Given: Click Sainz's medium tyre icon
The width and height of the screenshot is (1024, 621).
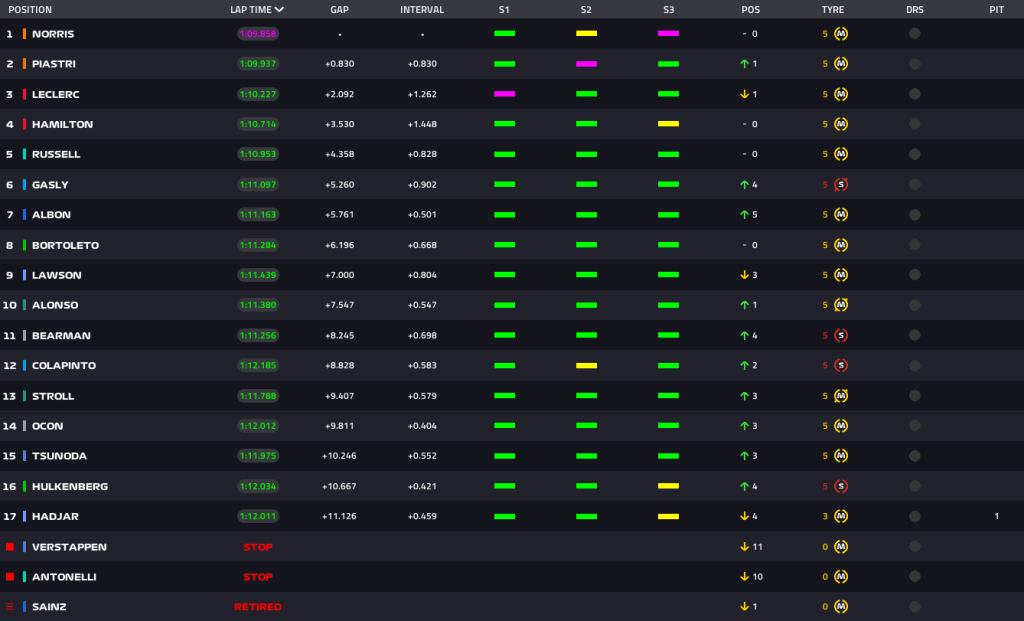Looking at the screenshot, I should (x=841, y=607).
